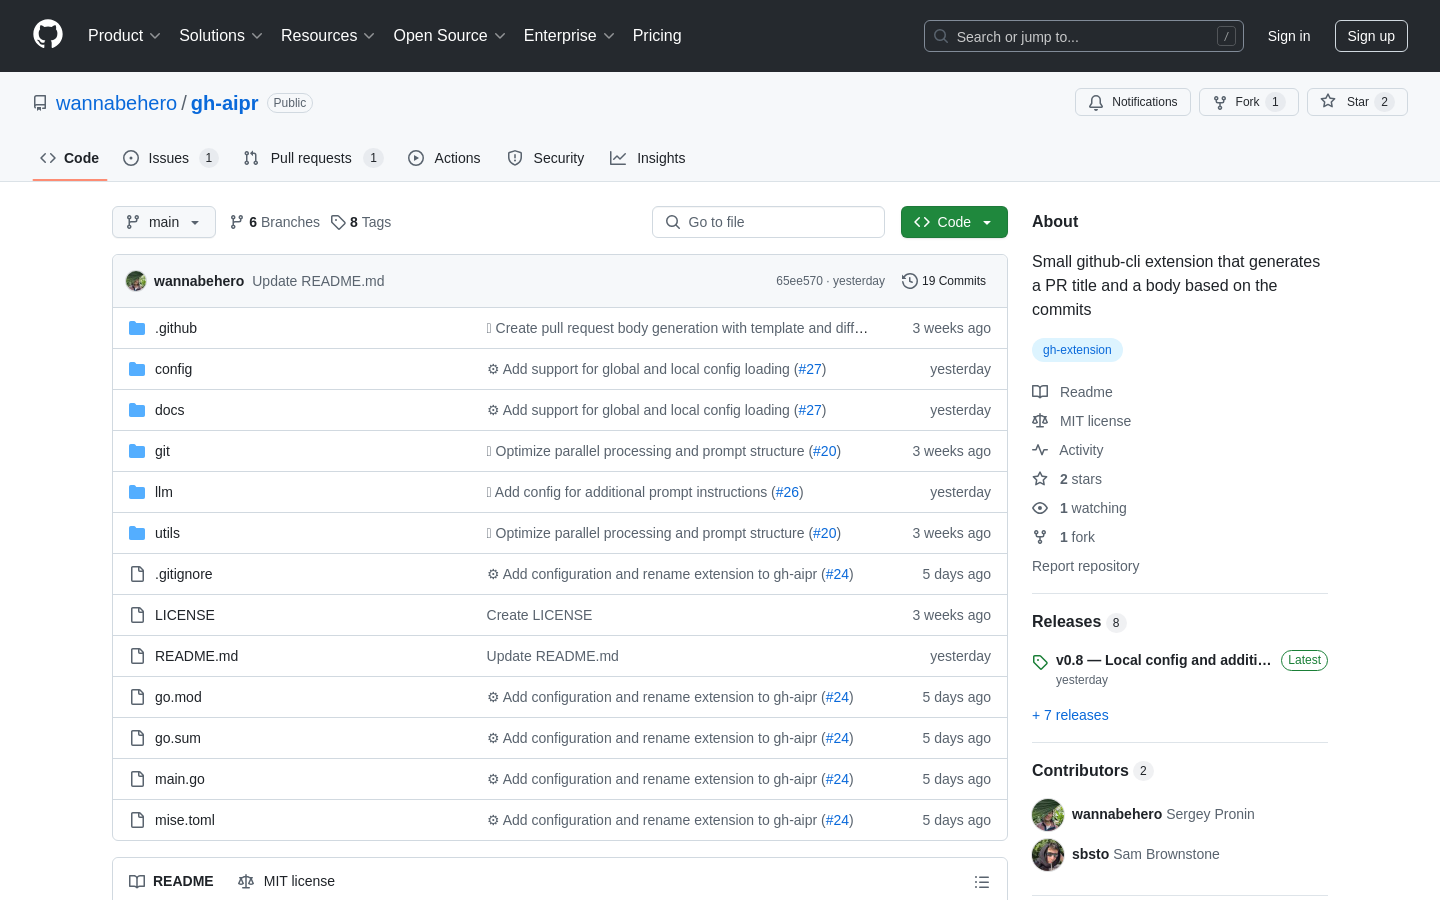Open the mise.toml file
1440x900 pixels.
pyautogui.click(x=185, y=820)
